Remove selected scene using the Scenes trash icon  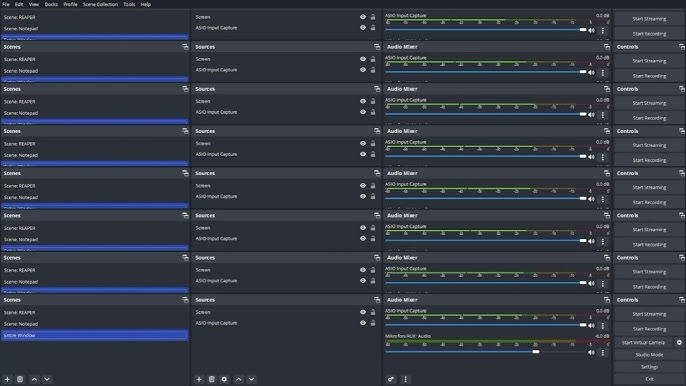coord(20,379)
